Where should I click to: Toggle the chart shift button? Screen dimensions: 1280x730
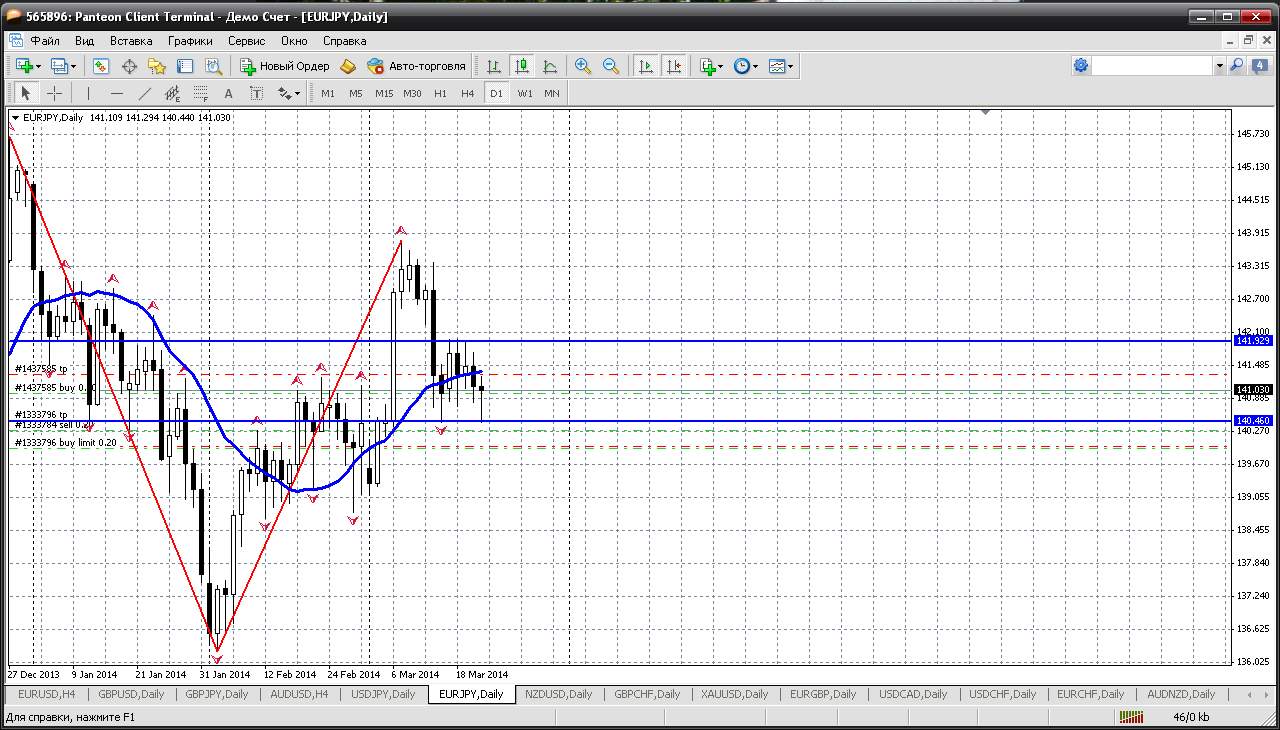click(x=674, y=66)
